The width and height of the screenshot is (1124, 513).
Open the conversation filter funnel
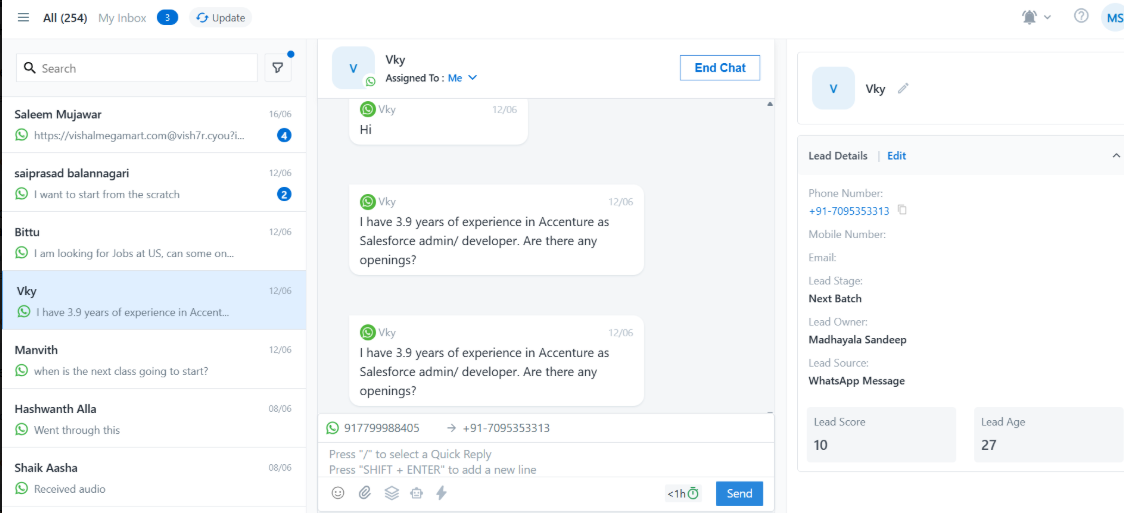[278, 68]
